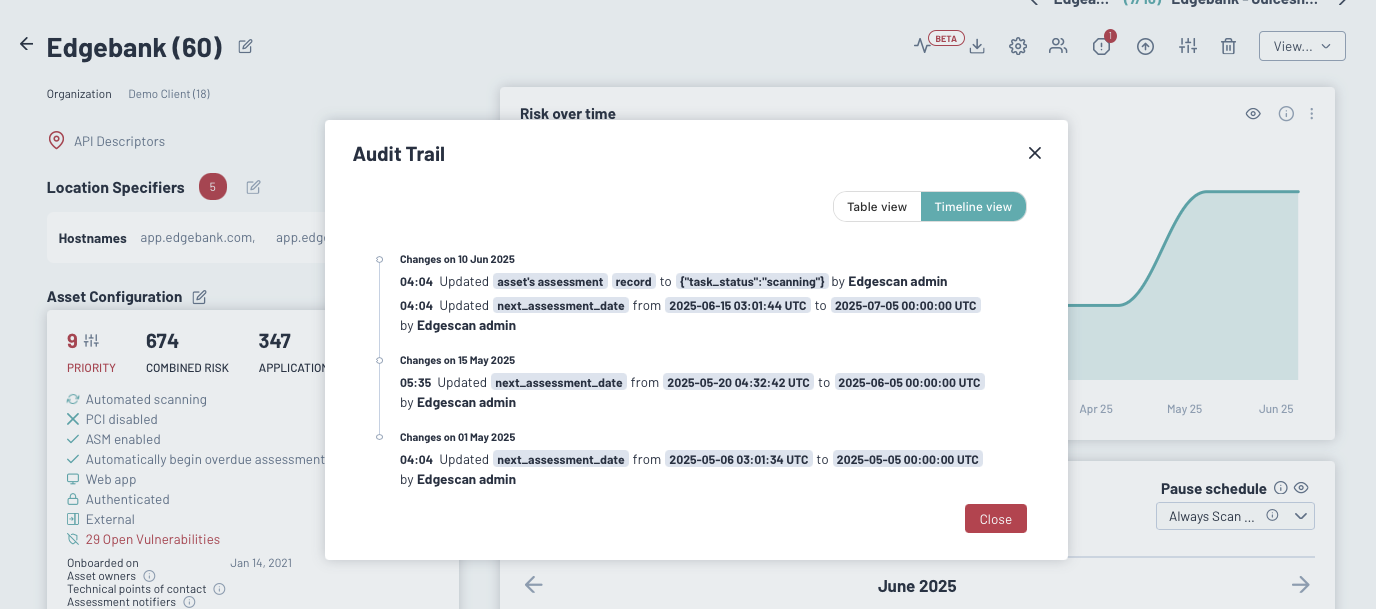Show info for Assessment notifiers
The width and height of the screenshot is (1376, 609).
tap(189, 602)
